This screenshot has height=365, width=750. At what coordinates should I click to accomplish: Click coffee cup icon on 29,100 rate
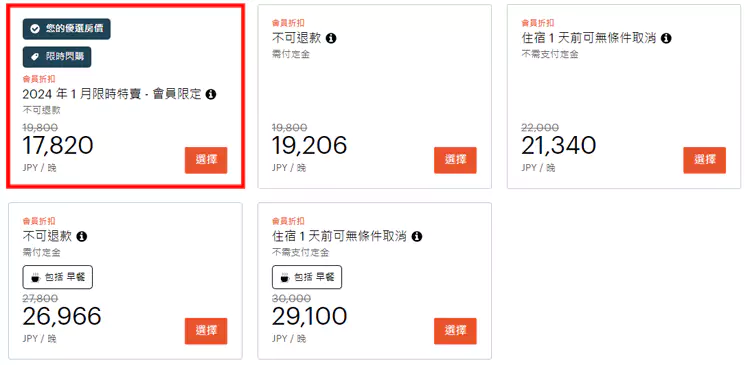[285, 277]
